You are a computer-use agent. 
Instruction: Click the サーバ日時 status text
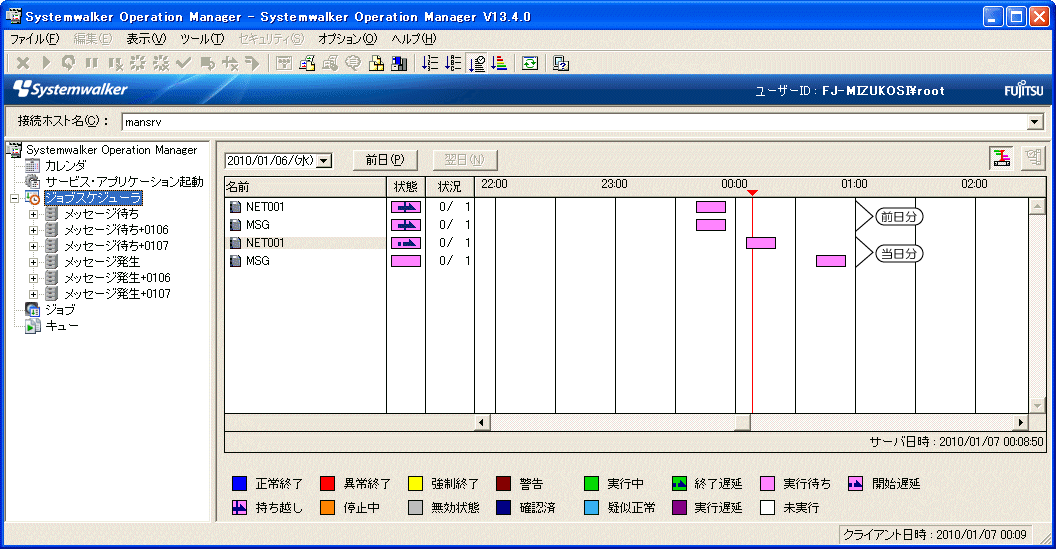956,442
